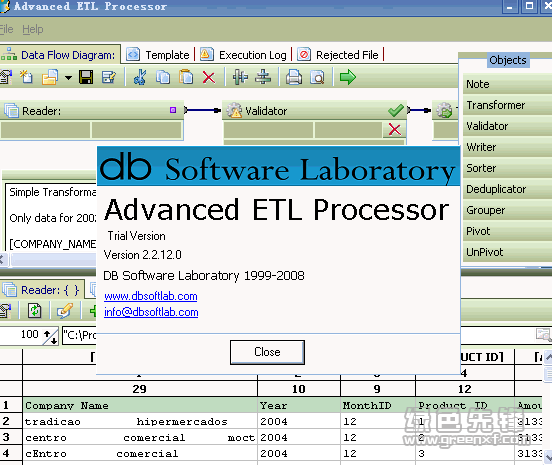Viewport: 552px width, 465px height.
Task: Click the Year header cell in the grid
Action: [299, 406]
